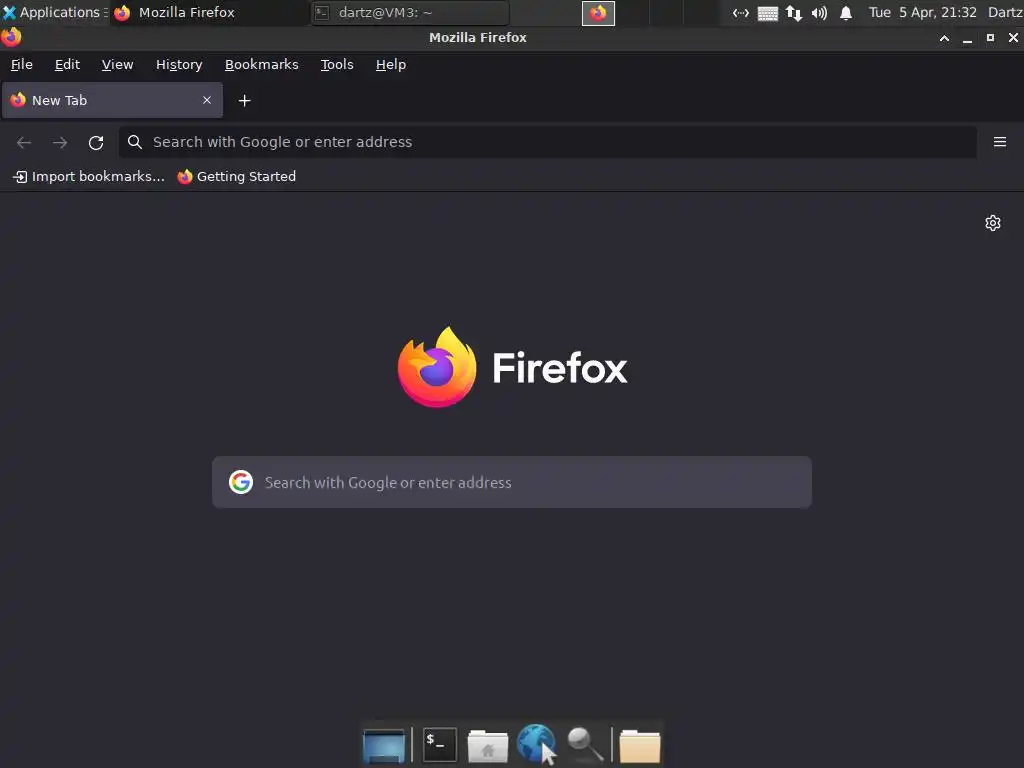Open application finder magnifier in dock

[x=585, y=744]
